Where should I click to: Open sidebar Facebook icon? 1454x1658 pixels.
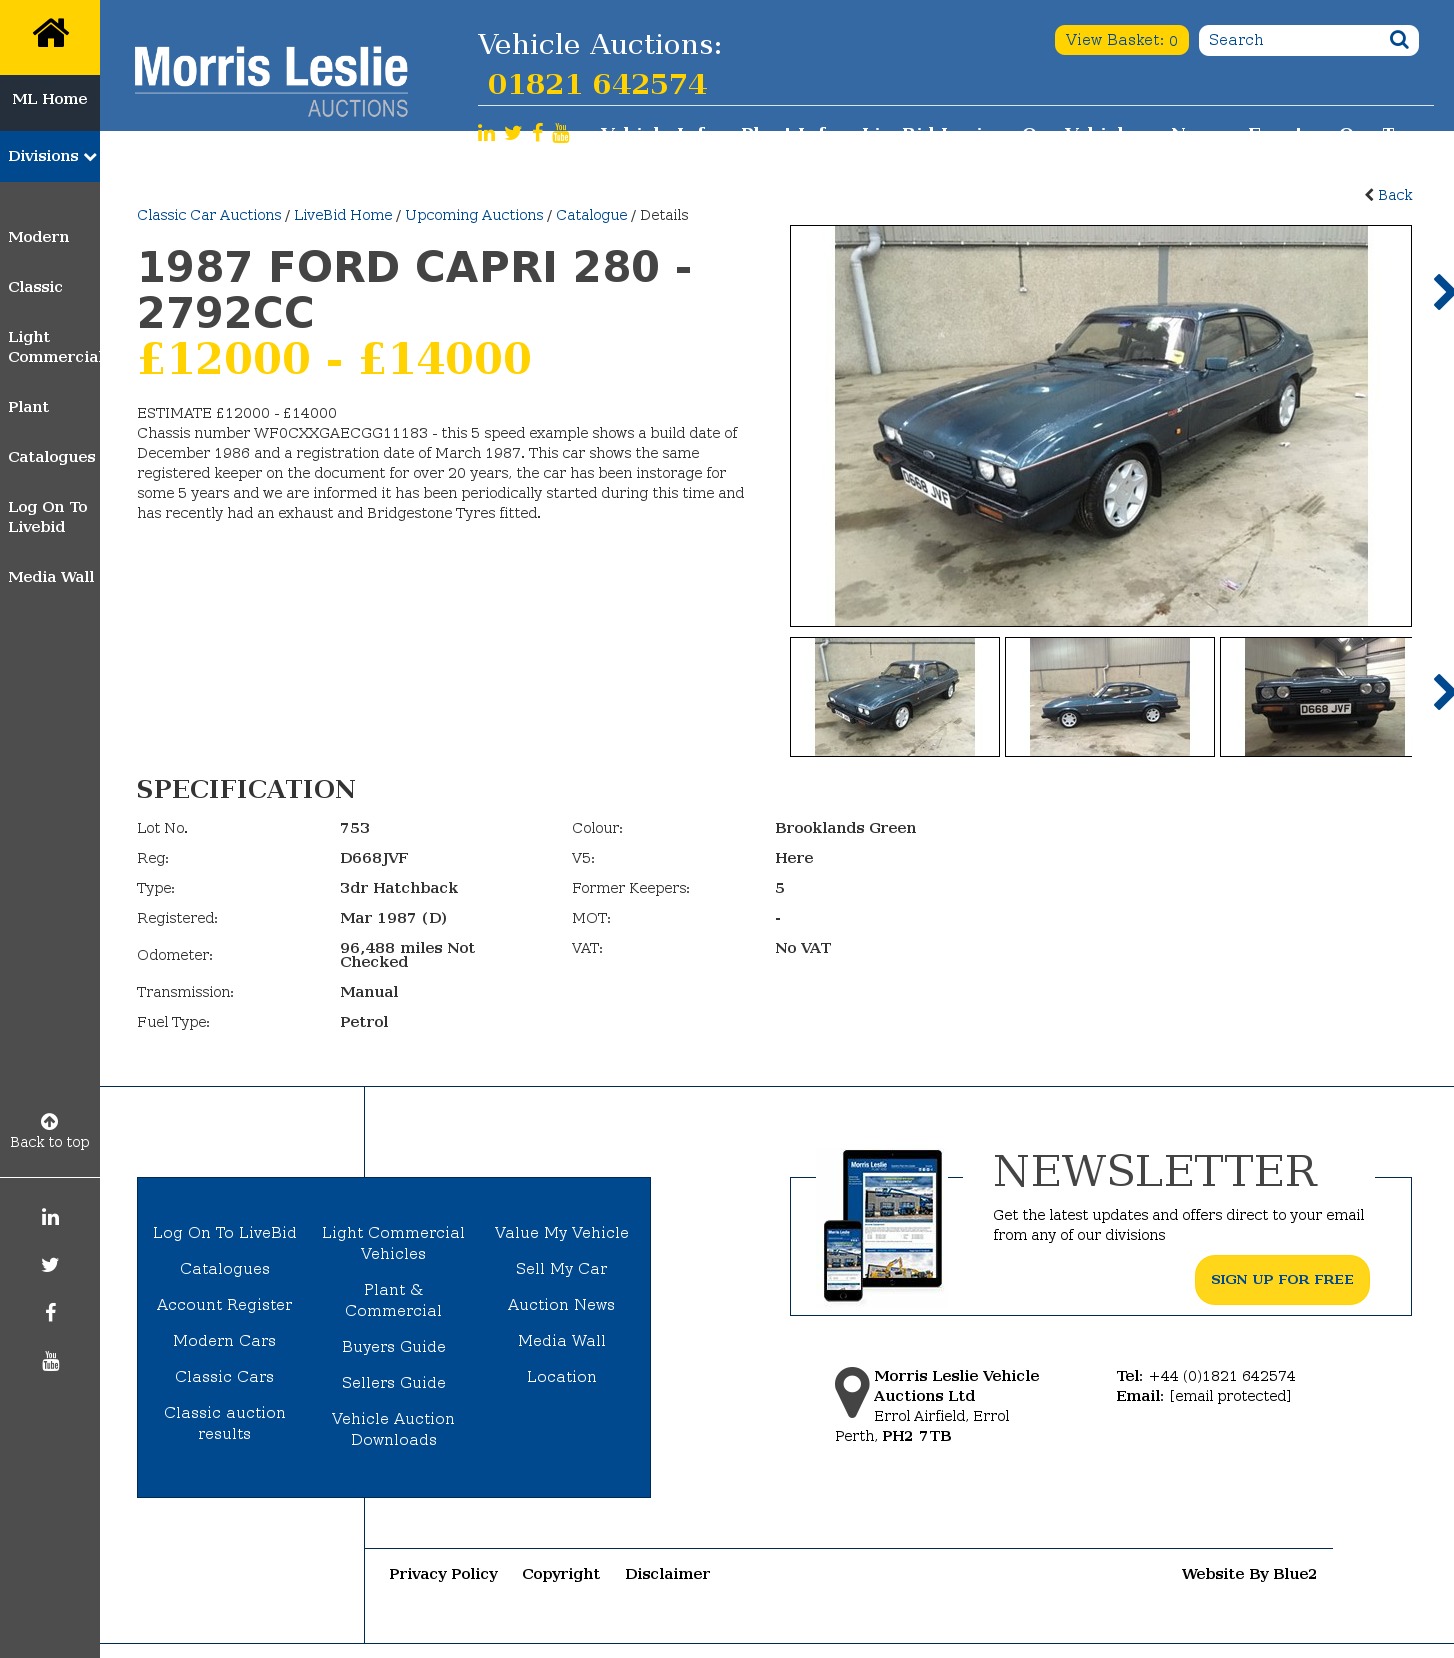click(x=50, y=1313)
